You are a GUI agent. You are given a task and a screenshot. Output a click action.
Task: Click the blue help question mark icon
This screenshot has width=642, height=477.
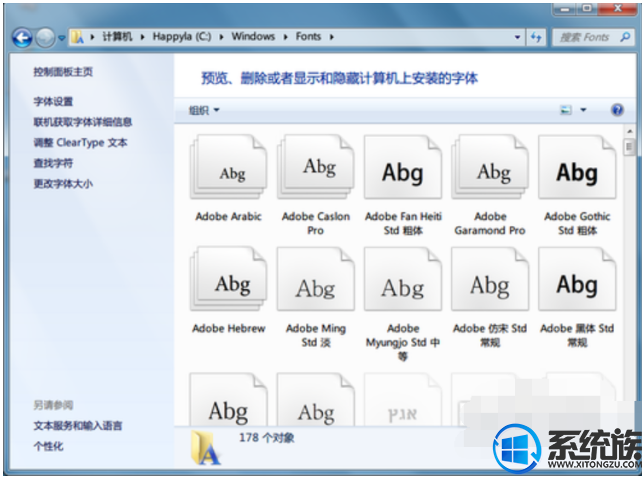click(x=617, y=110)
